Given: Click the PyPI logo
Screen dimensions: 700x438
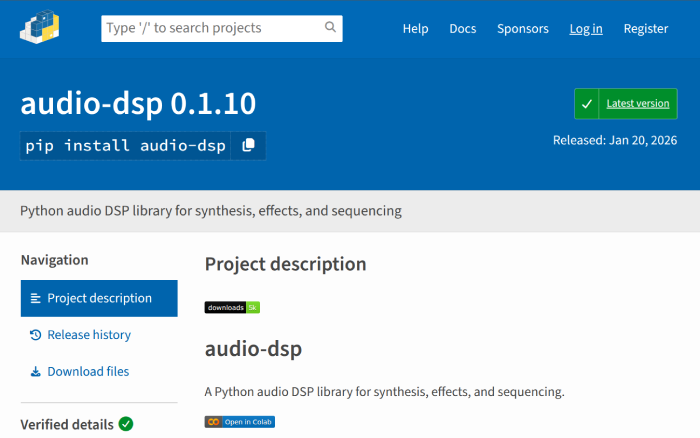Looking at the screenshot, I should (x=40, y=27).
